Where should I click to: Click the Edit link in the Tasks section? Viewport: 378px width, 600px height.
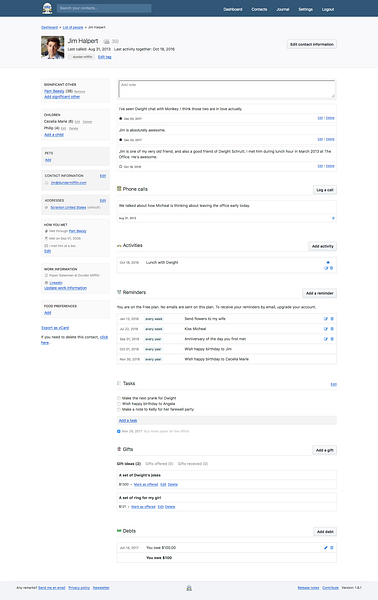pyautogui.click(x=334, y=384)
